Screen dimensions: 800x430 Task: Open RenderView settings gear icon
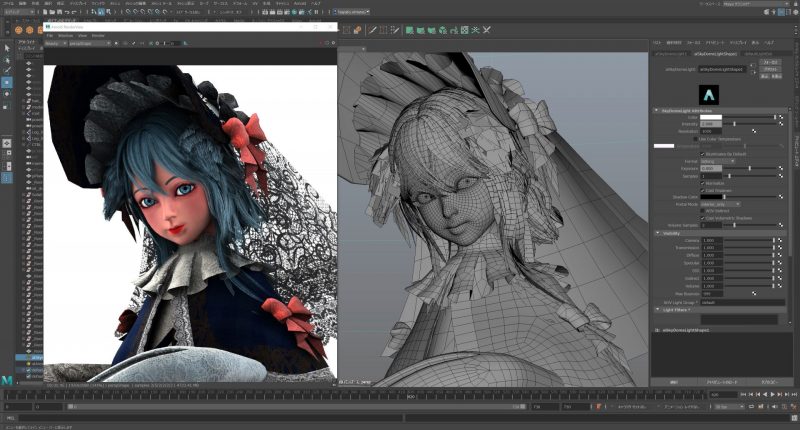point(333,43)
